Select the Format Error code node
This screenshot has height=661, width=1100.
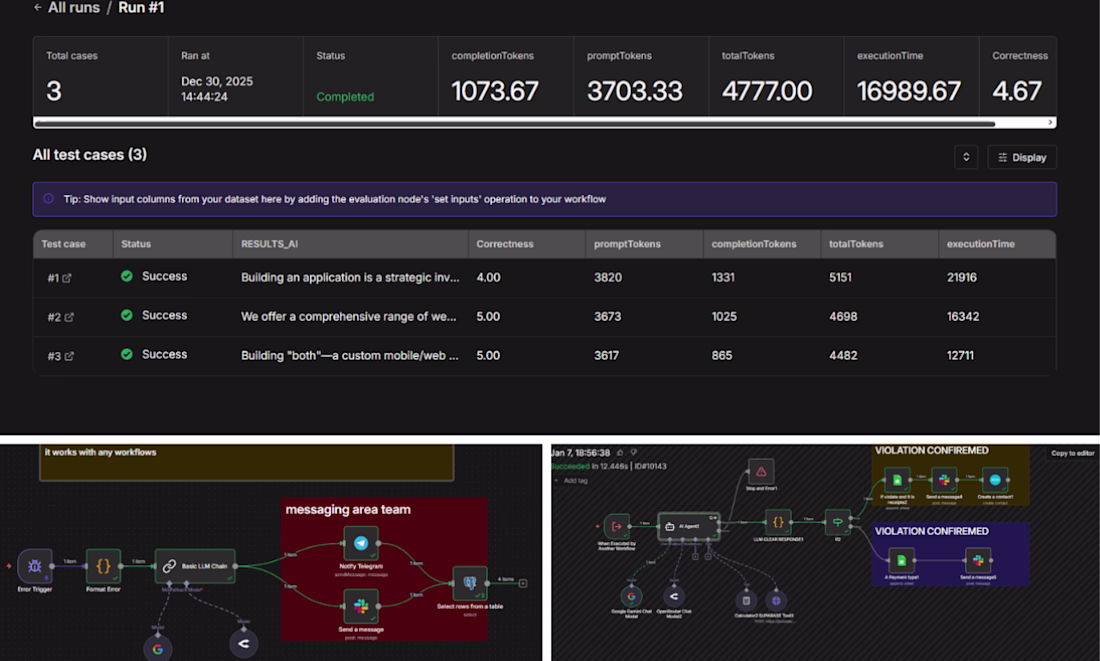coord(103,566)
